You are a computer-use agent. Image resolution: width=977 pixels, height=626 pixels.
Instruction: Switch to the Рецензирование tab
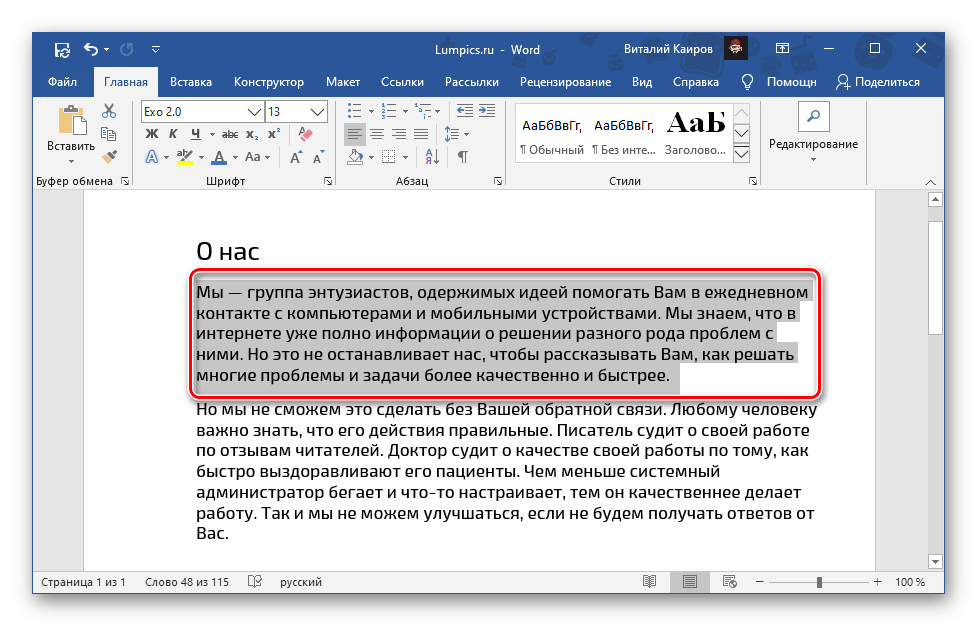565,82
